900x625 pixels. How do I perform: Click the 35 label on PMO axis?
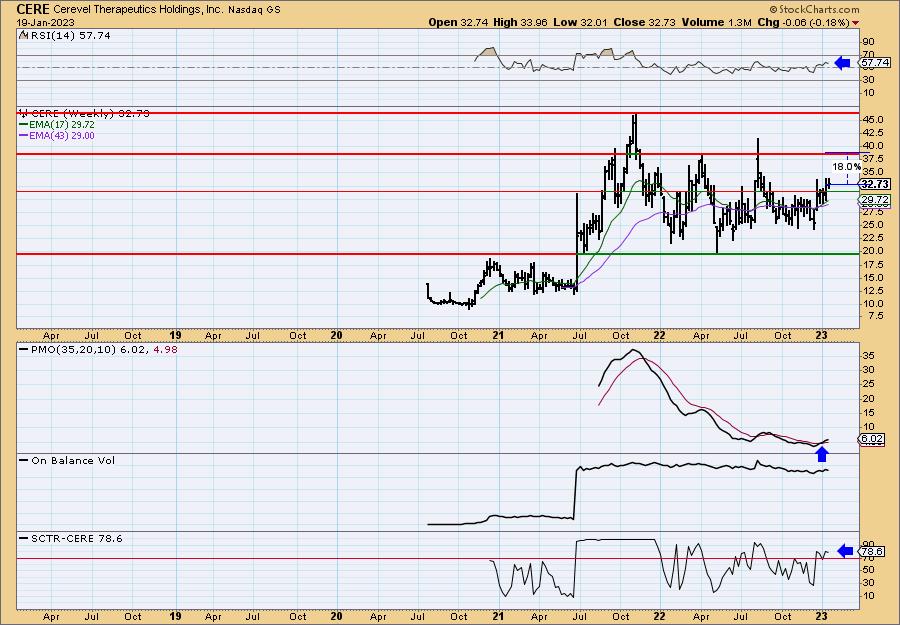pos(868,356)
